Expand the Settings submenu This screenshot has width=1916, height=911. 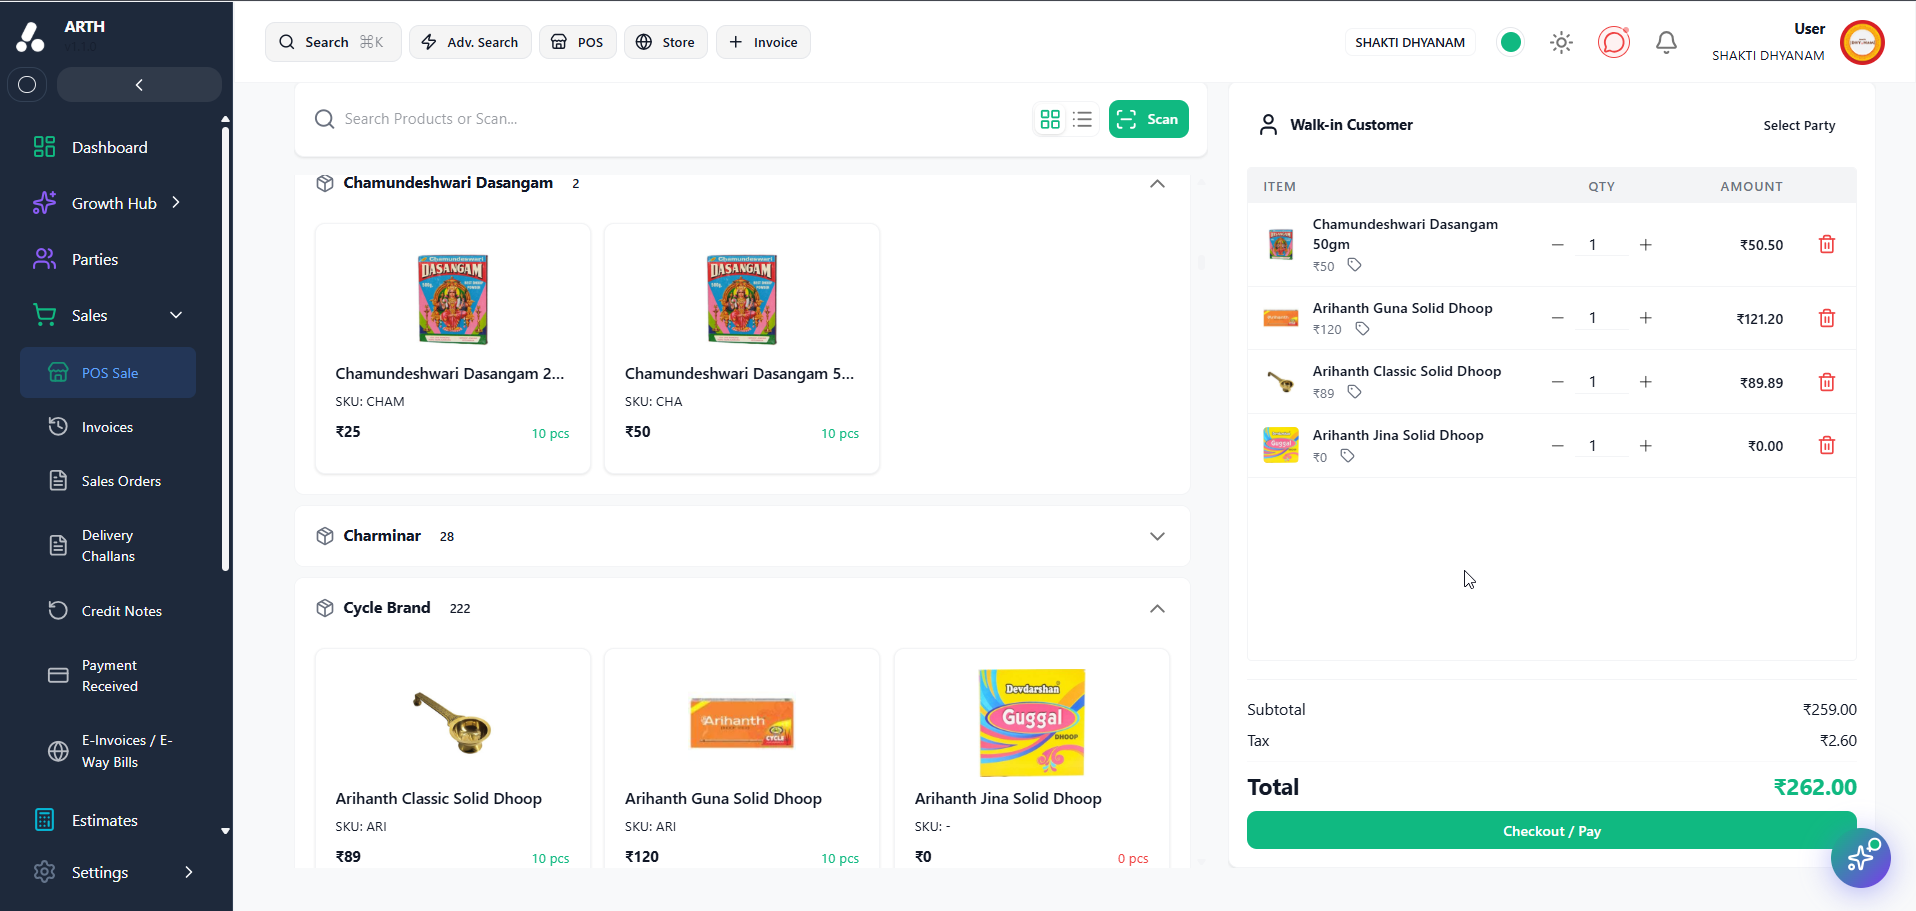point(188,872)
